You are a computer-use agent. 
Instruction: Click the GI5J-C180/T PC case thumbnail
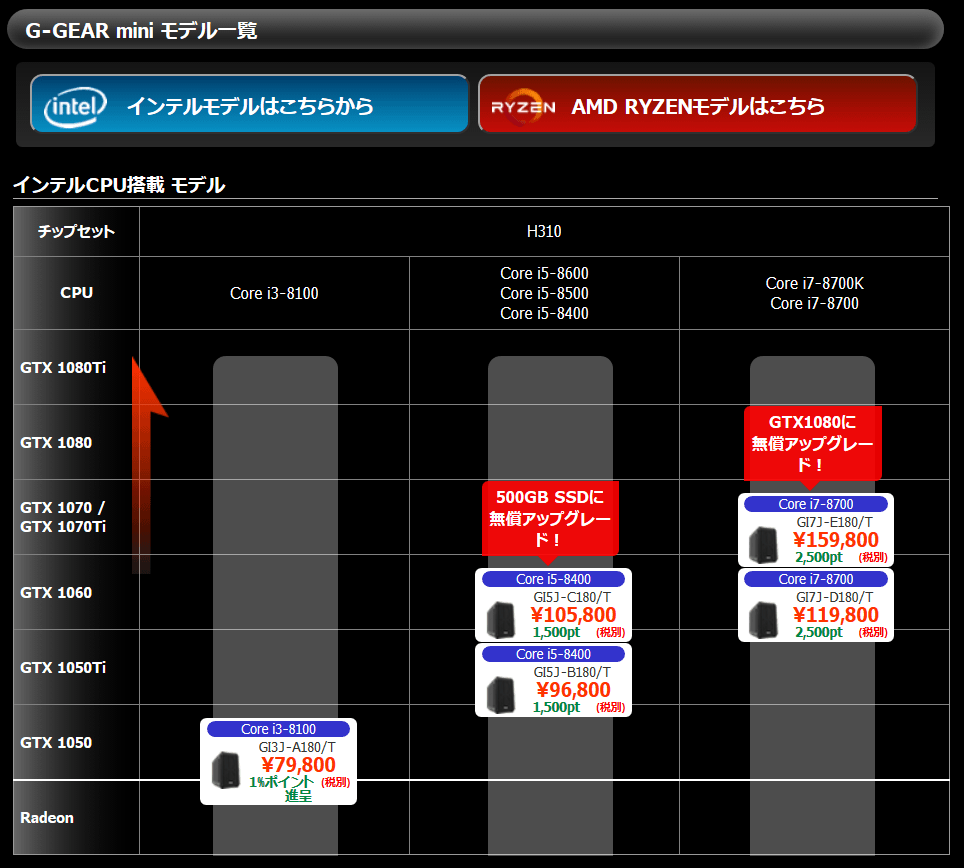coord(500,620)
